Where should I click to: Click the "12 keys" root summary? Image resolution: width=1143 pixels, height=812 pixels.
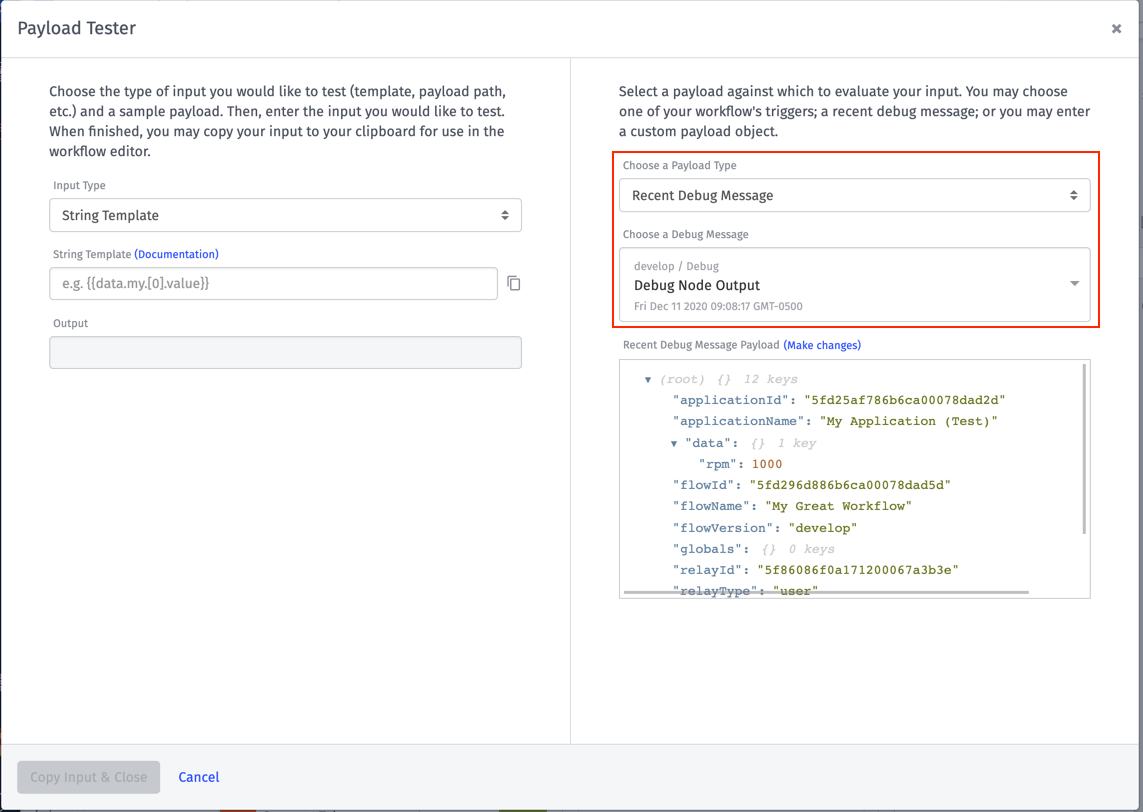coord(771,380)
